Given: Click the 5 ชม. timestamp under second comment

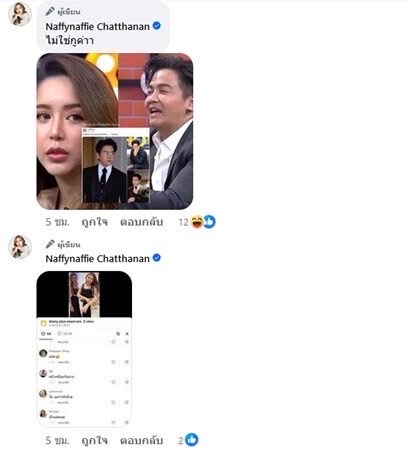Looking at the screenshot, I should pos(57,440).
